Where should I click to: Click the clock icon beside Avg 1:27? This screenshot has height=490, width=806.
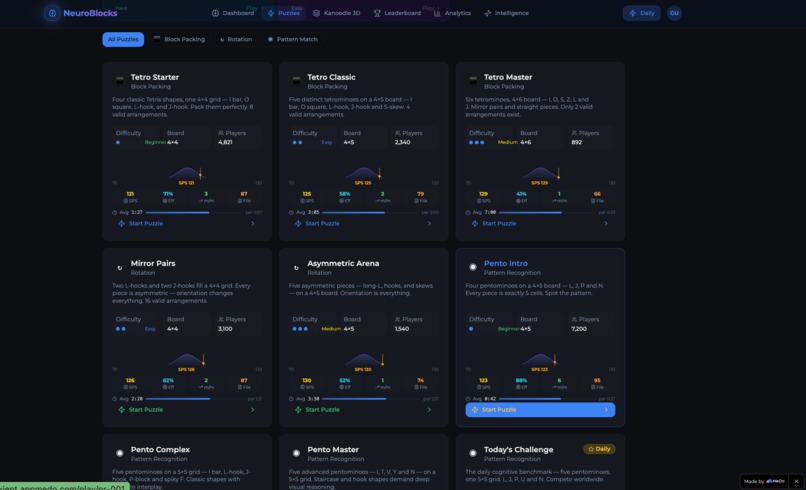coord(115,212)
